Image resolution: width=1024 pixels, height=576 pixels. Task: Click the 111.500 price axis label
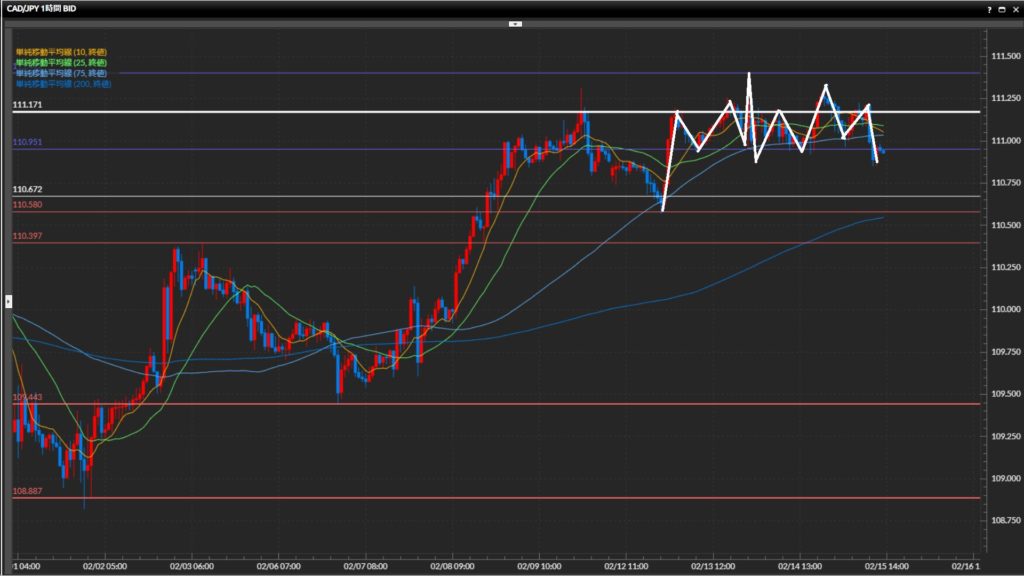coord(1005,56)
